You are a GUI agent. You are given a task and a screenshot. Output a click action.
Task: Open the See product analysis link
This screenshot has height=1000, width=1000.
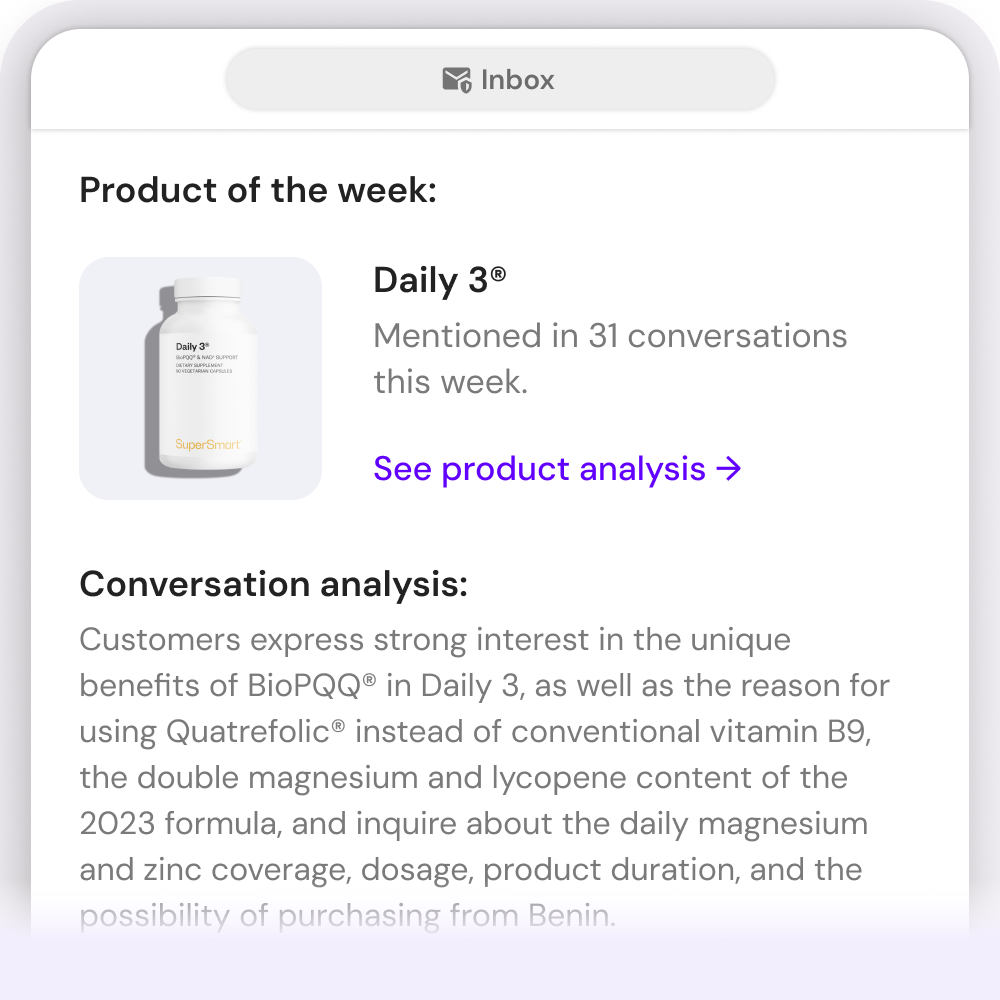click(x=539, y=468)
